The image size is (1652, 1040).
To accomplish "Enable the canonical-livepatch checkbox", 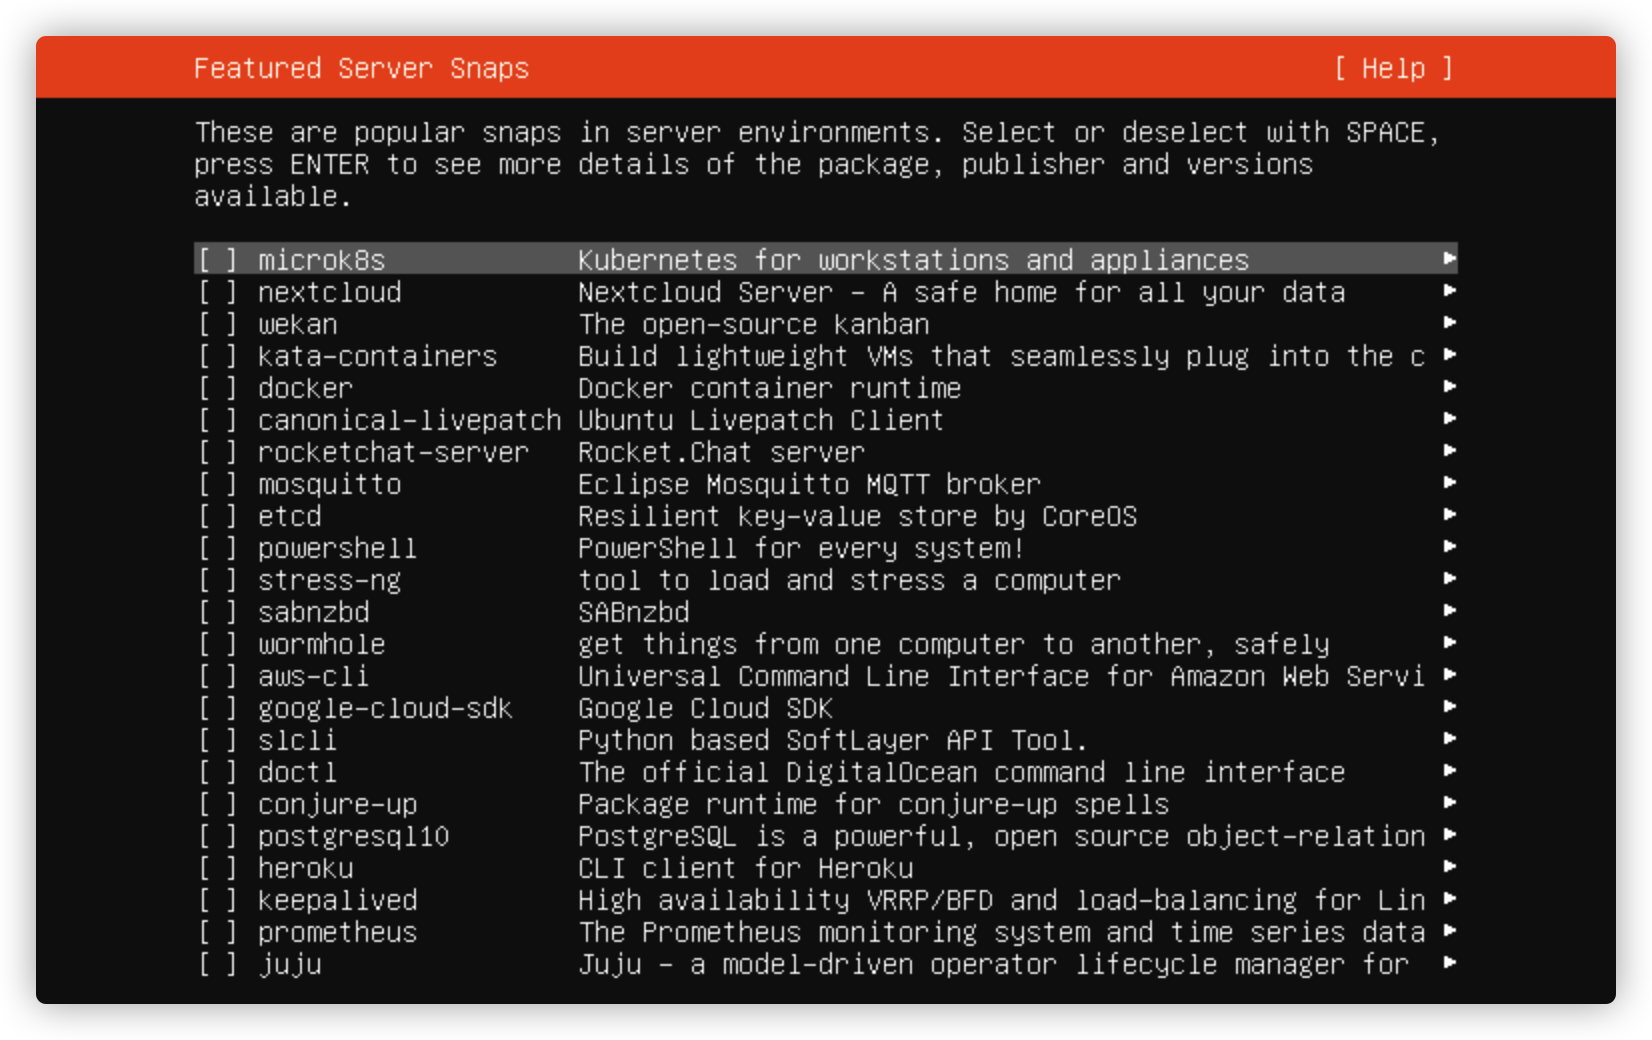I will 217,420.
